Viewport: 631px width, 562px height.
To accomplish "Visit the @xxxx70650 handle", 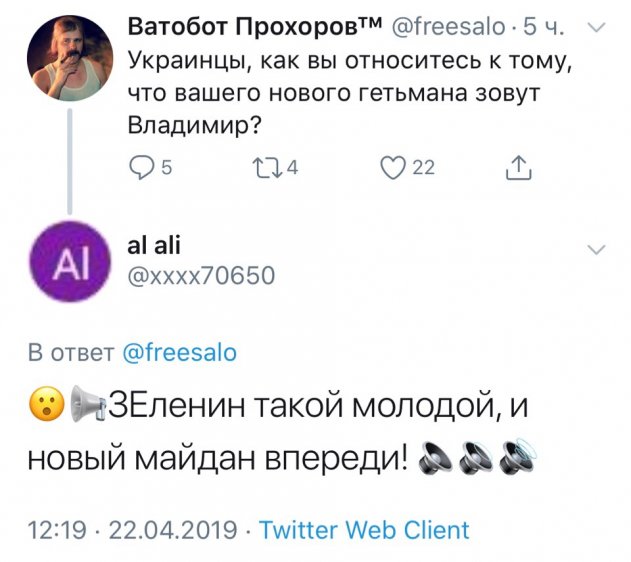I will (198, 273).
